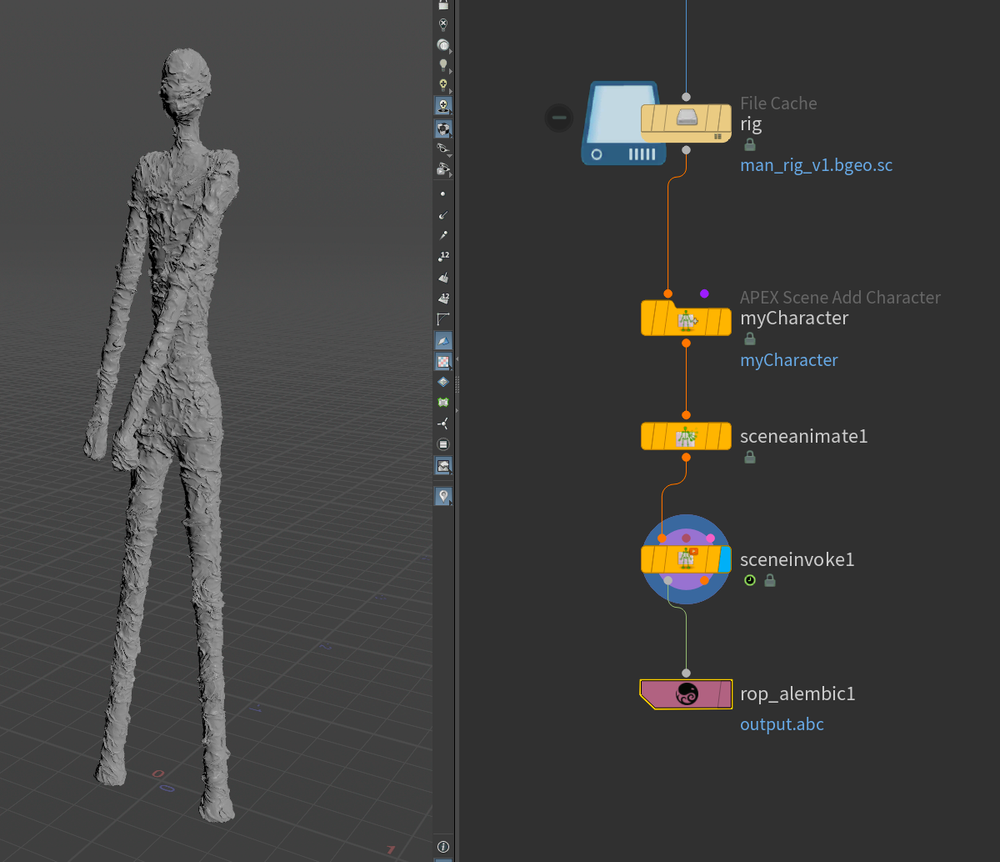
Task: Click the clock time-dependency badge under sceneinvoke1
Action: [749, 580]
